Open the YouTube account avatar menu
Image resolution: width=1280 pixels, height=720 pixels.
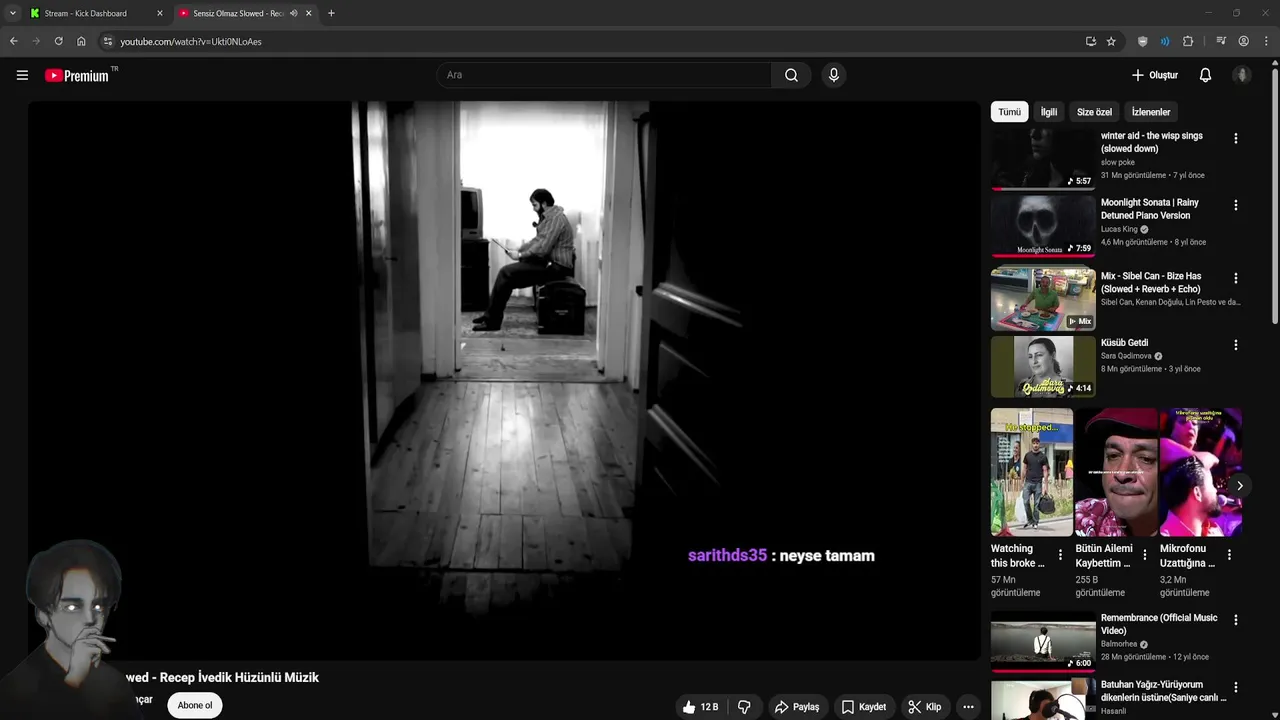[1242, 75]
